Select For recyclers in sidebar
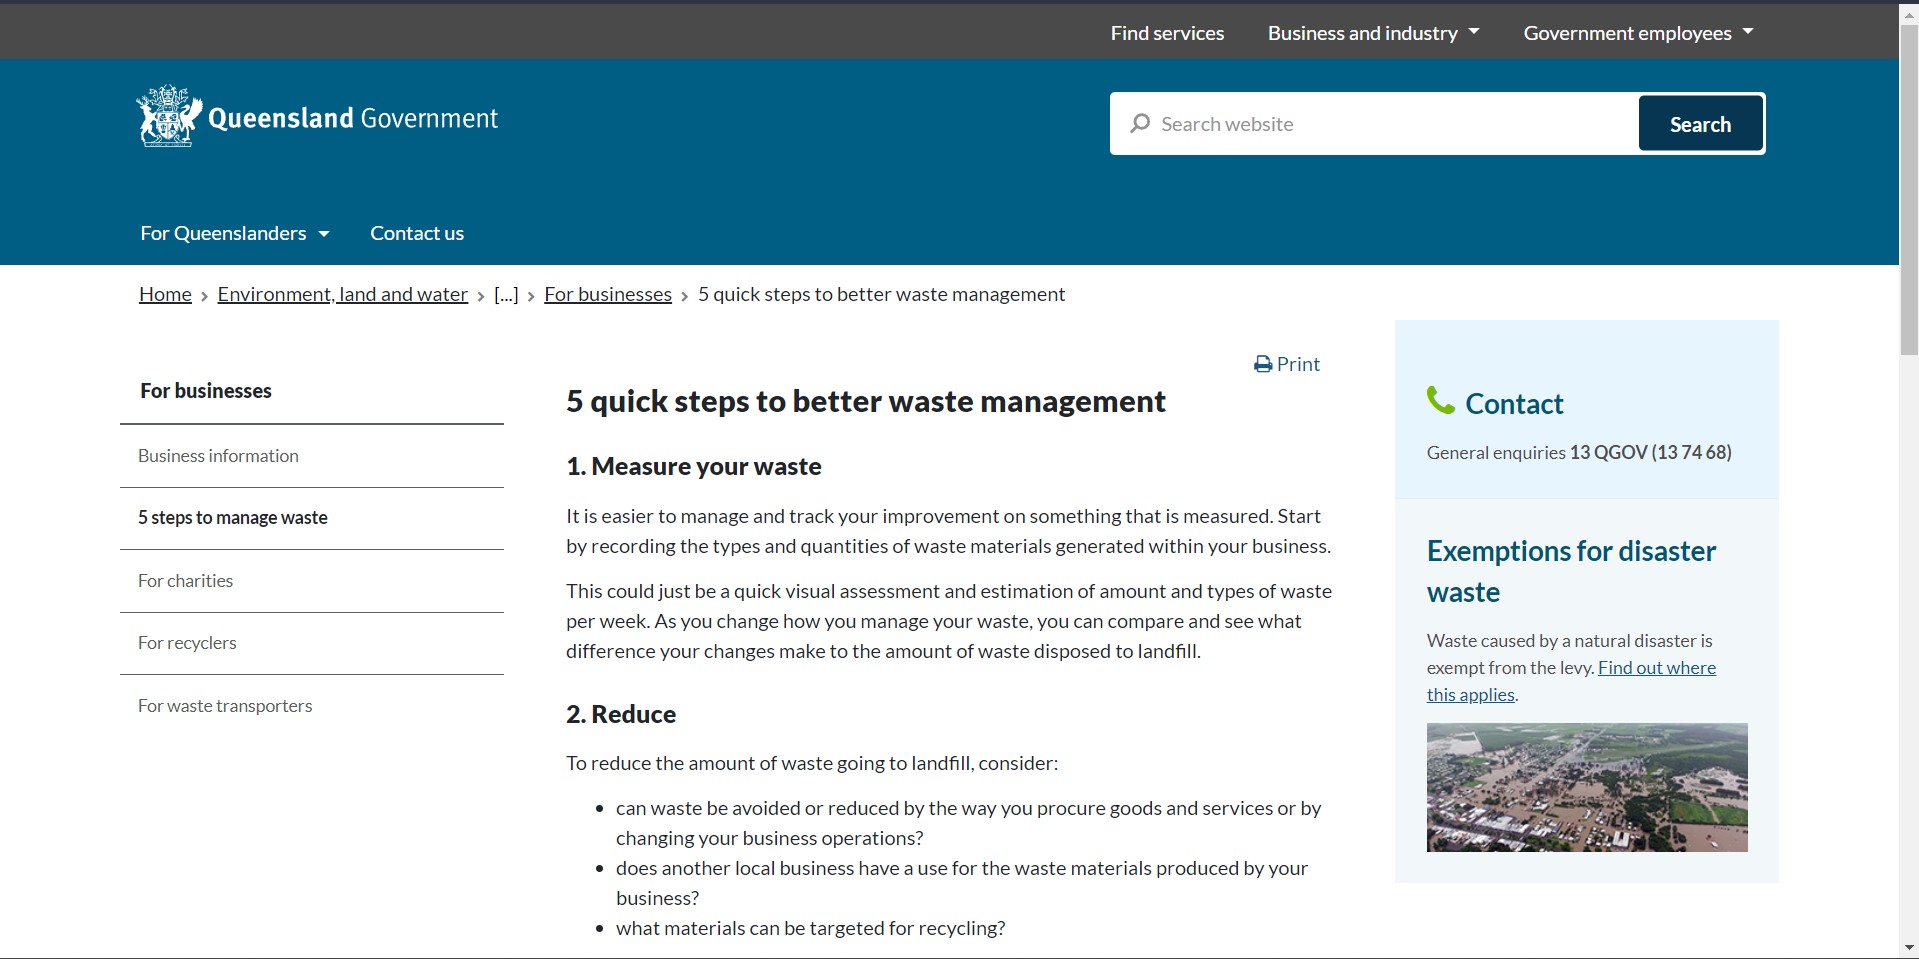Image resolution: width=1919 pixels, height=959 pixels. (x=312, y=643)
